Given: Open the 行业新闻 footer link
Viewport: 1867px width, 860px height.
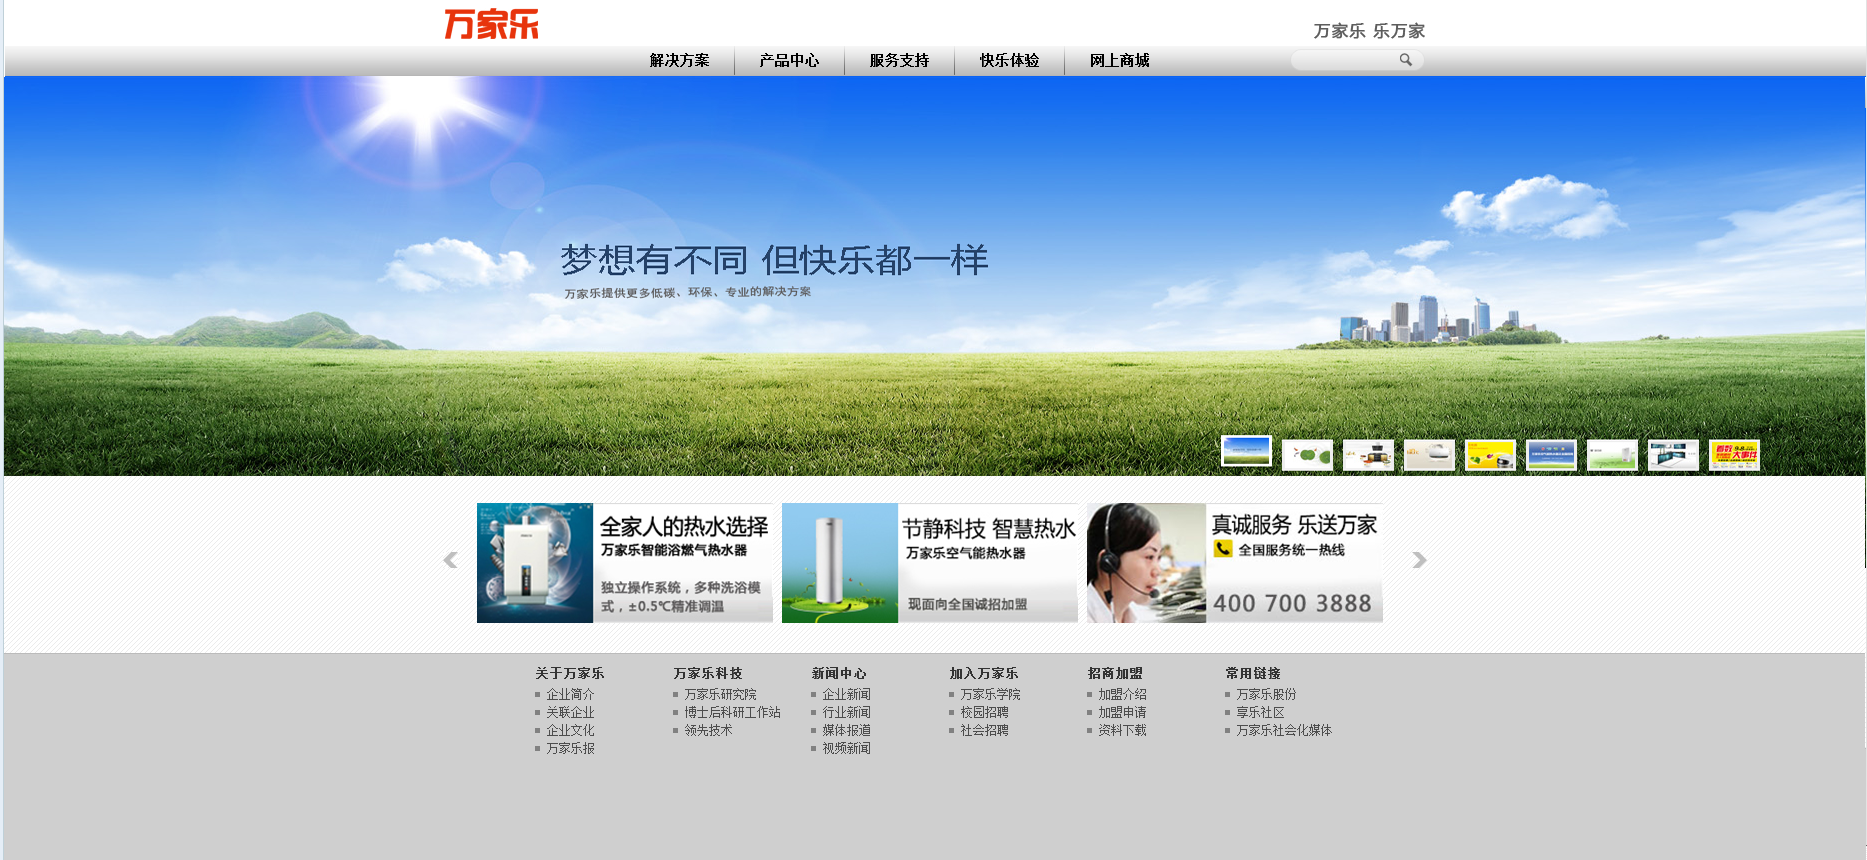Looking at the screenshot, I should tap(846, 712).
